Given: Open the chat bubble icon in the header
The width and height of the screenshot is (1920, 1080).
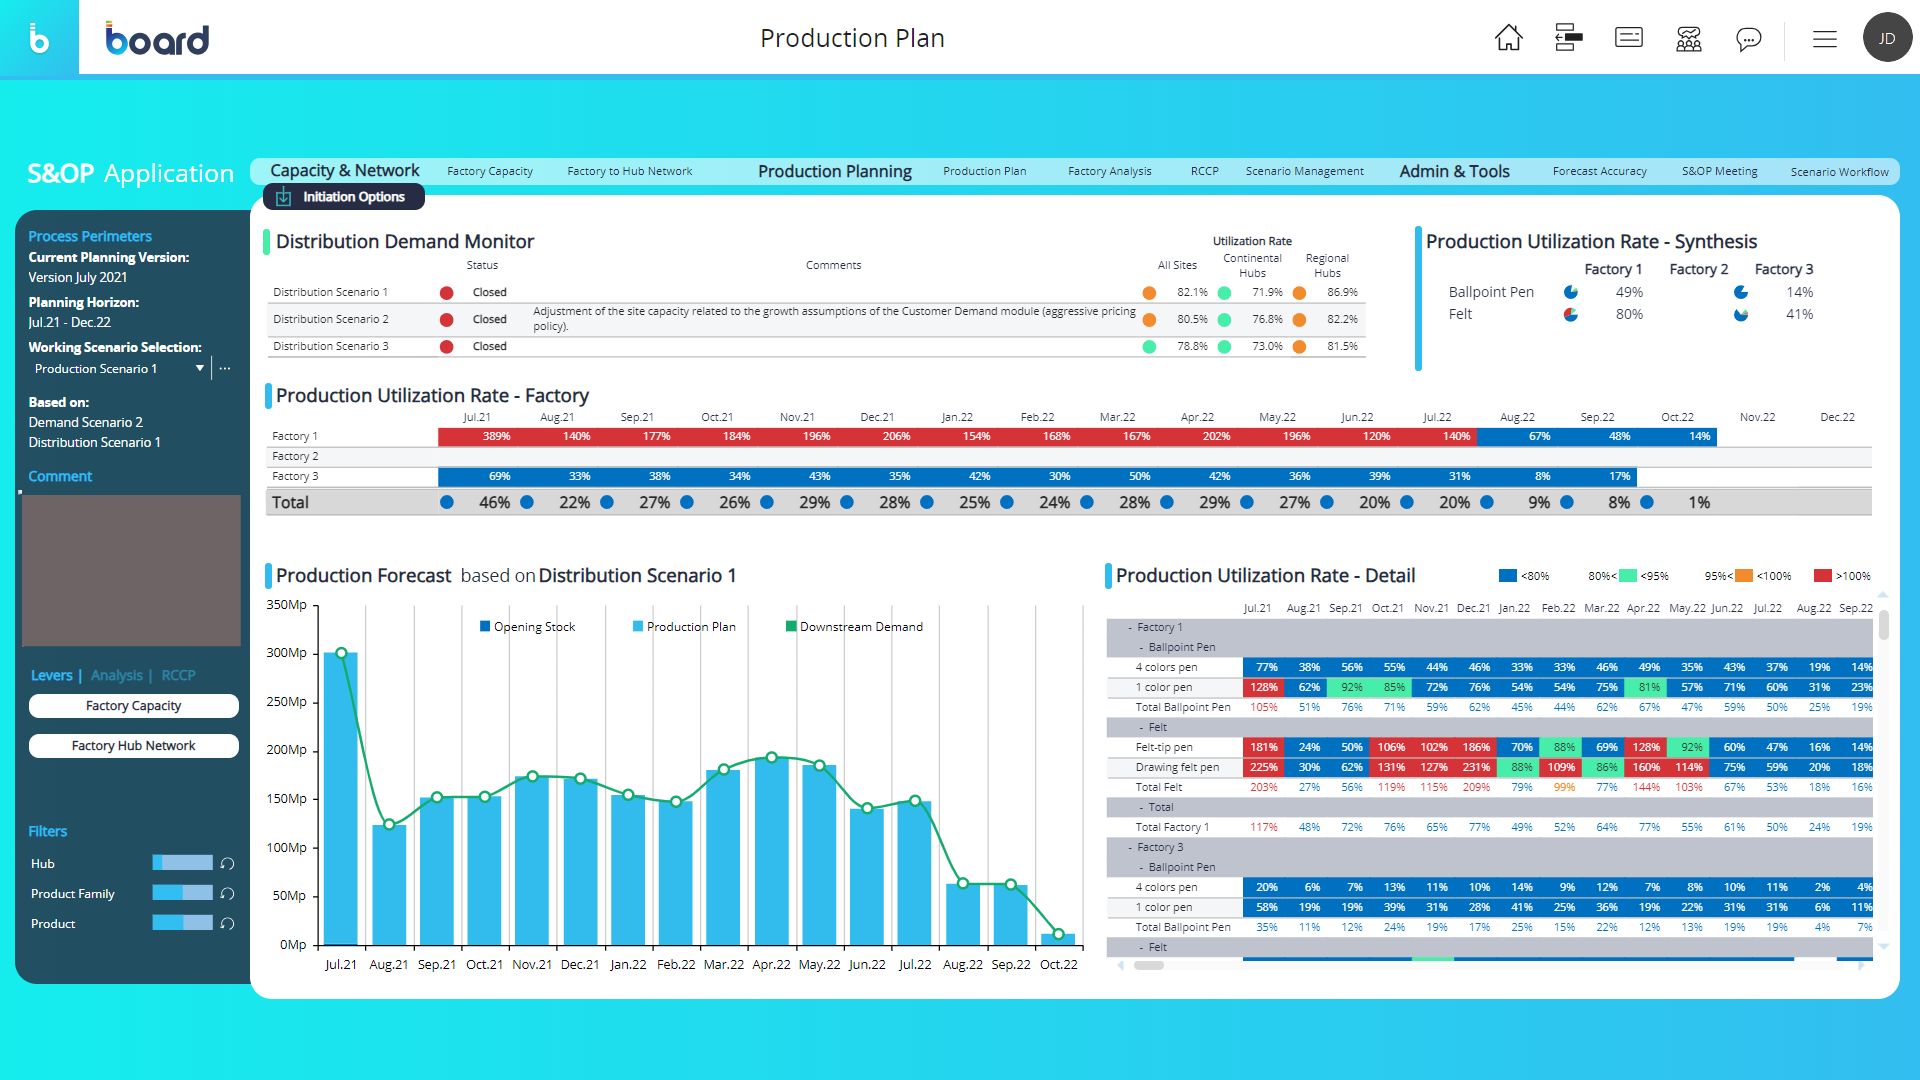Looking at the screenshot, I should click(1748, 38).
